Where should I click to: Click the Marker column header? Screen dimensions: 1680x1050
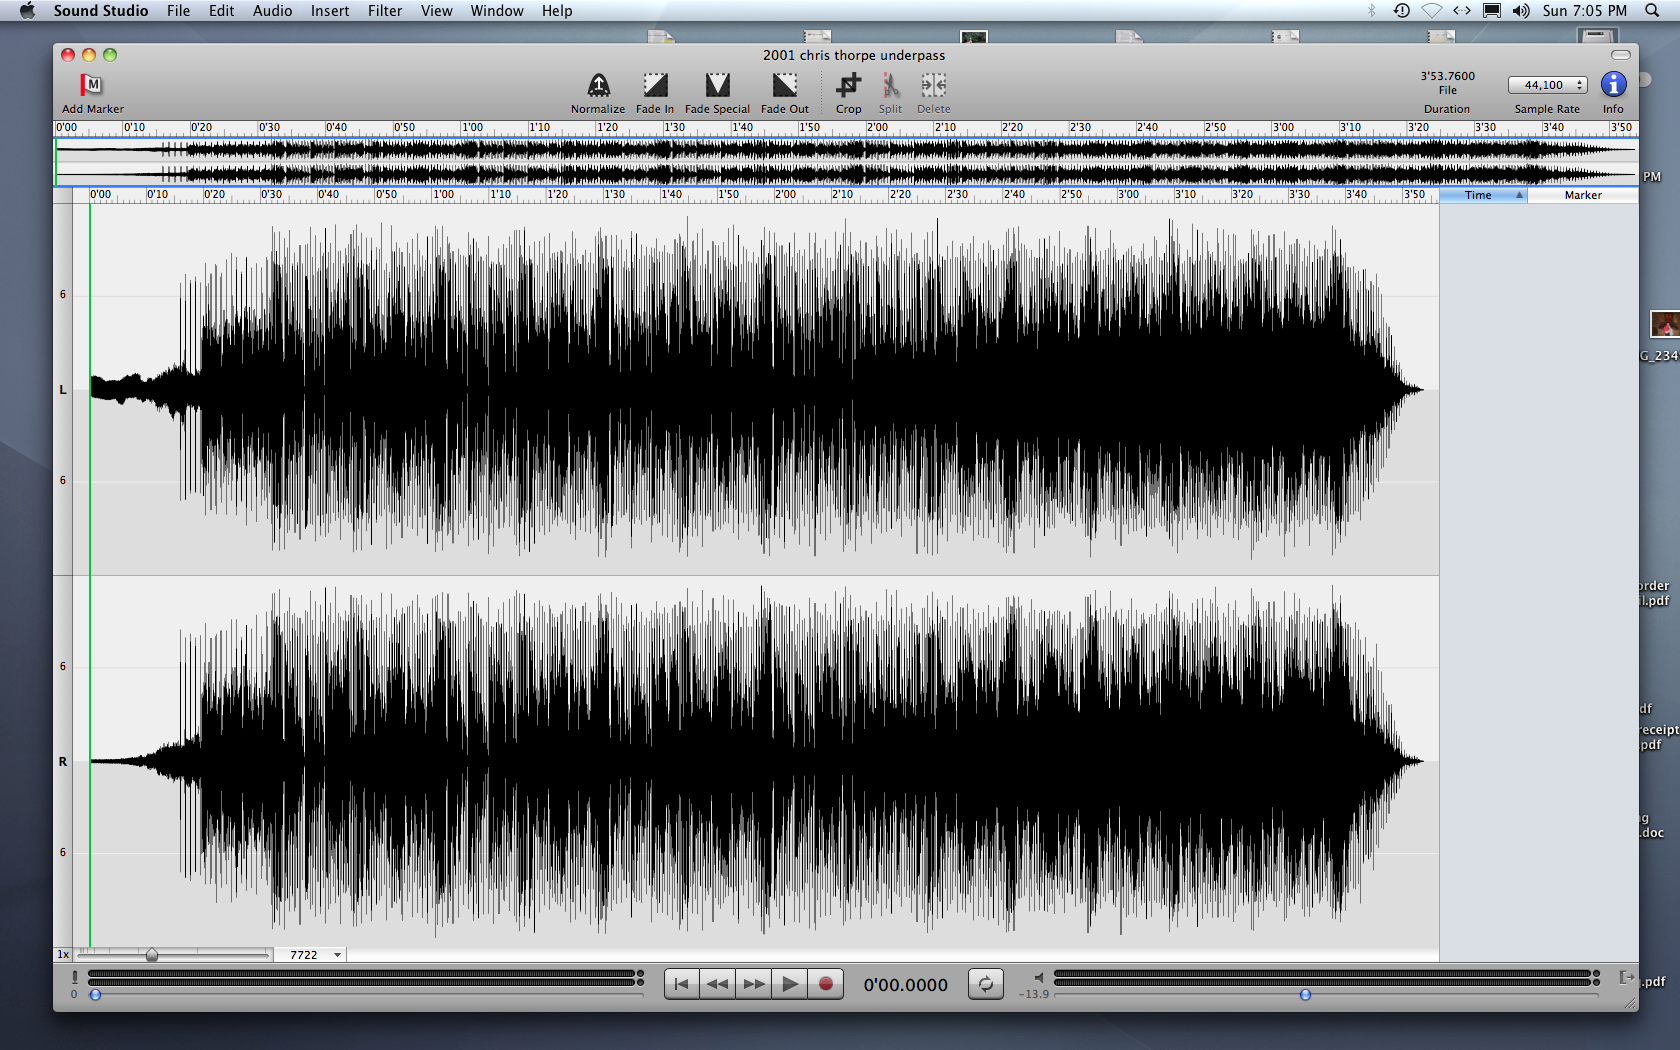[x=1583, y=195]
